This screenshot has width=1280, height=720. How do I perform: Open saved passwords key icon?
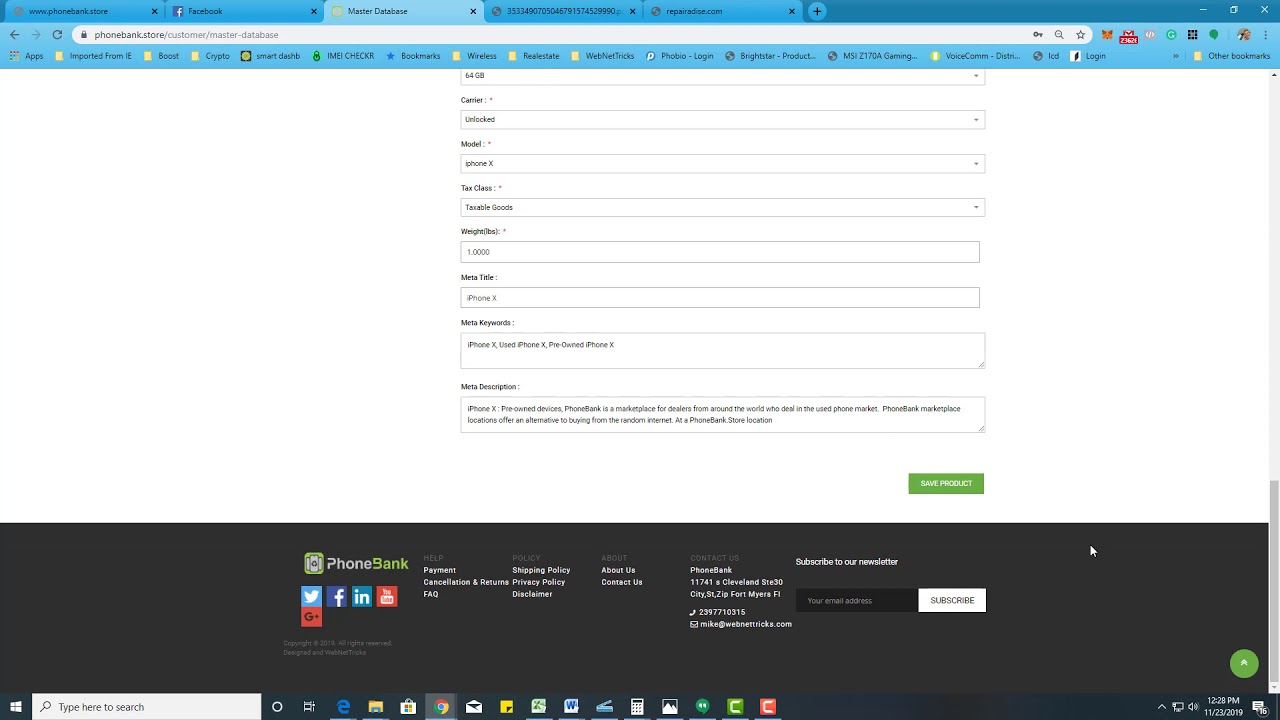(x=1038, y=34)
